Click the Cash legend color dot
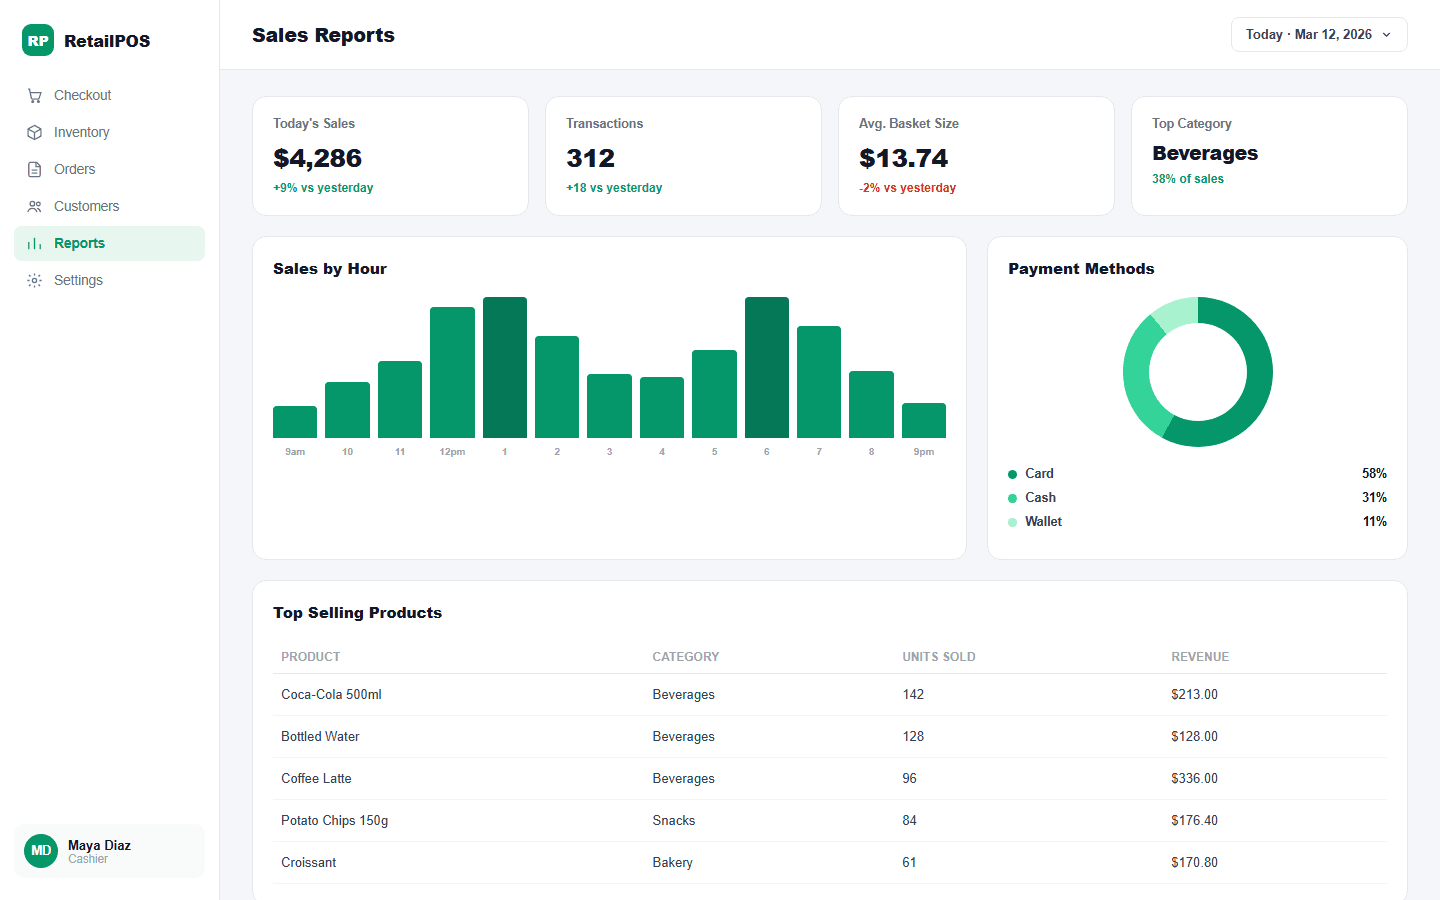The height and width of the screenshot is (900, 1440). [1013, 499]
